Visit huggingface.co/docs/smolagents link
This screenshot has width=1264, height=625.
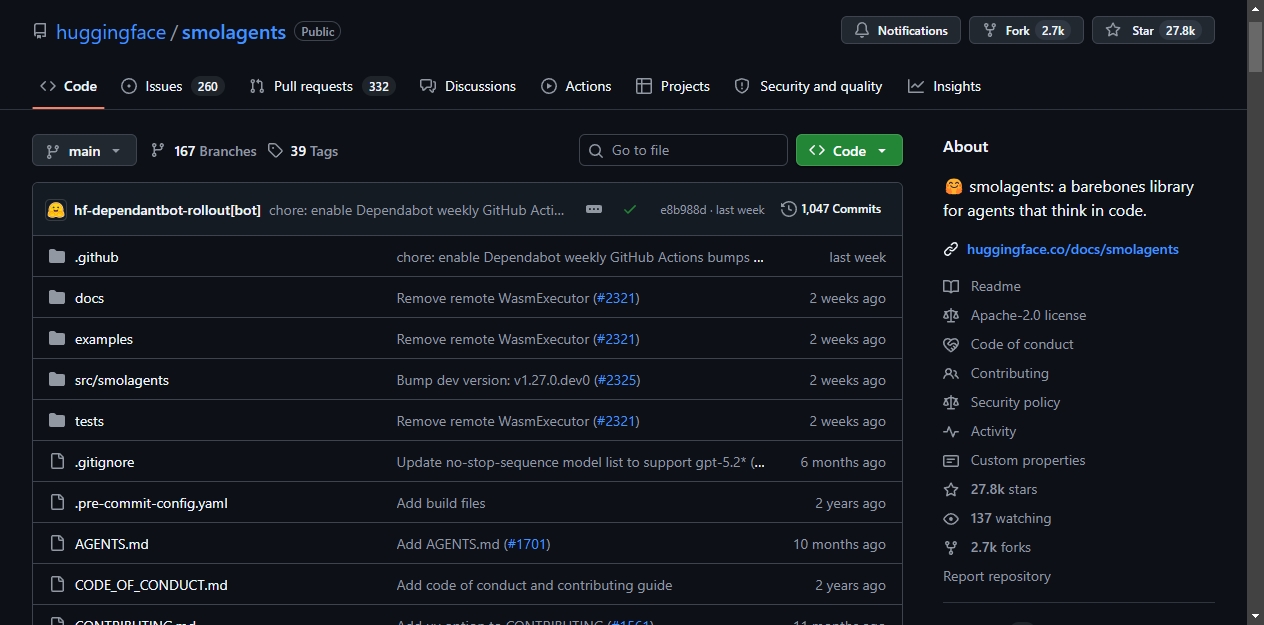pos(1073,249)
